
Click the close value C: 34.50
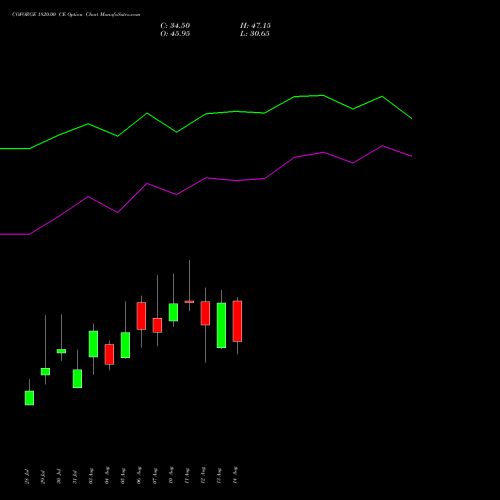[x=175, y=26]
